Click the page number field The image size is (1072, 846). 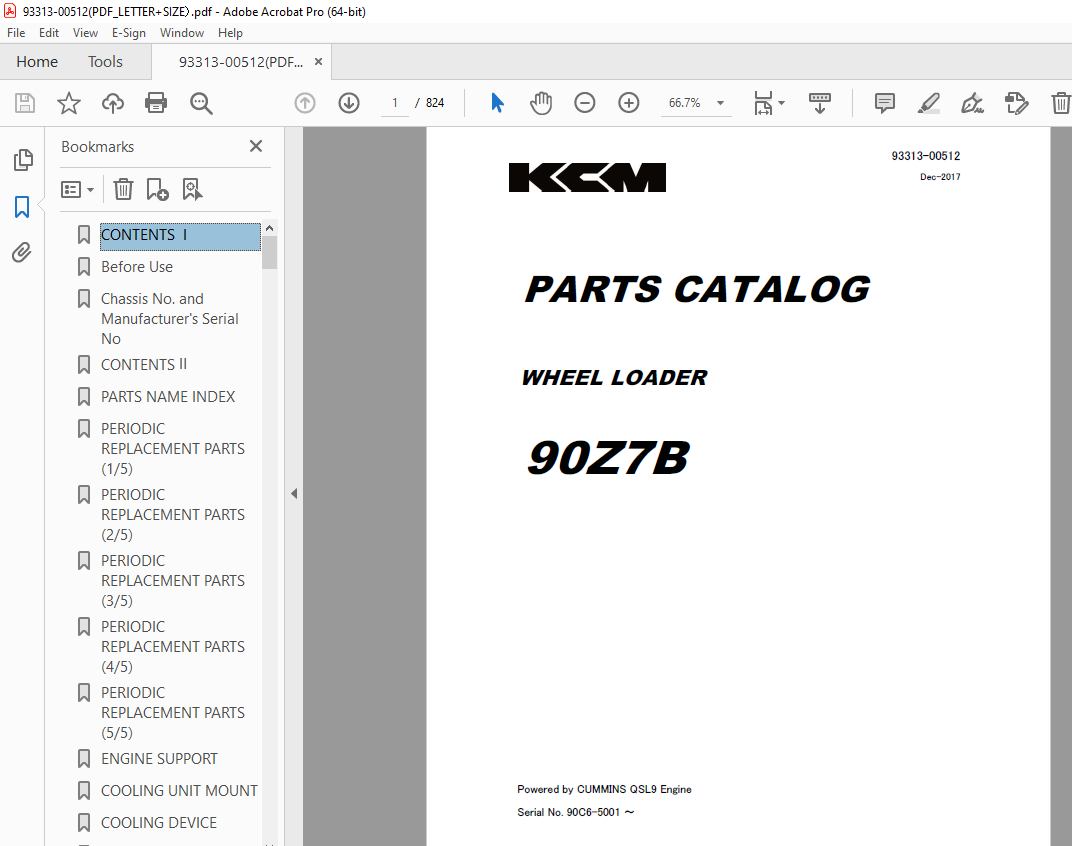[394, 103]
